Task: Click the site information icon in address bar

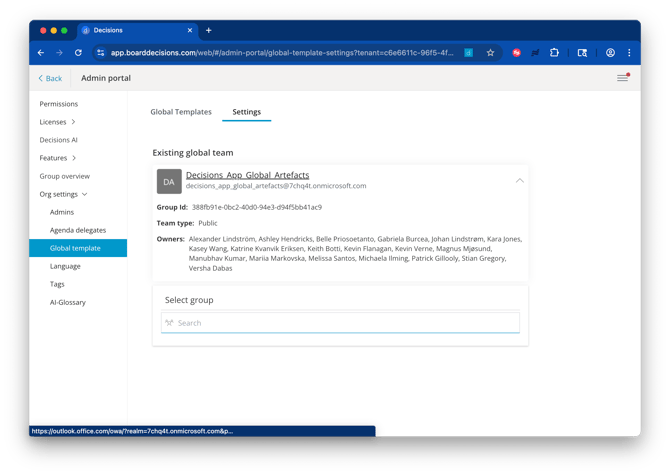Action: pos(101,53)
